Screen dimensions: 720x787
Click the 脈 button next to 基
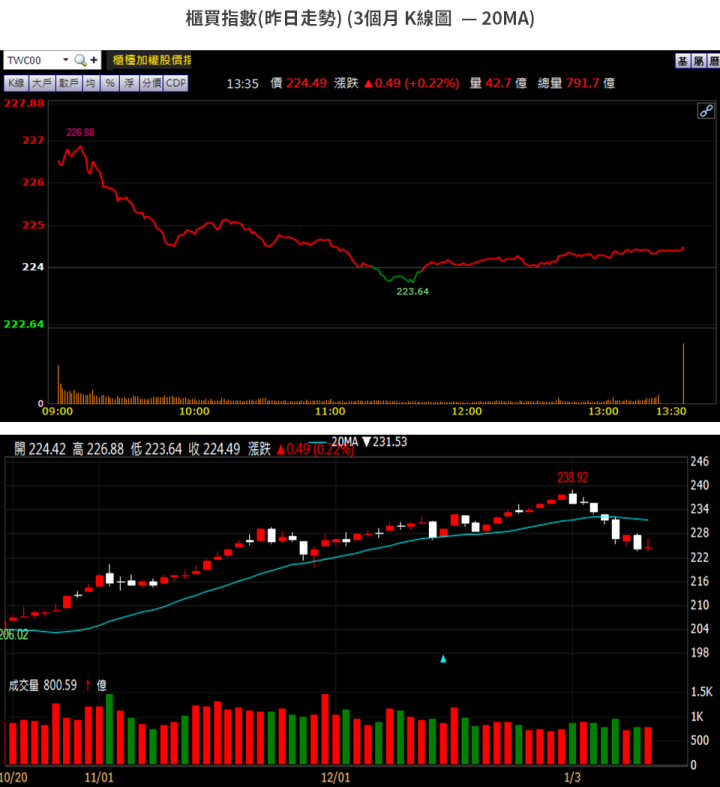[698, 61]
